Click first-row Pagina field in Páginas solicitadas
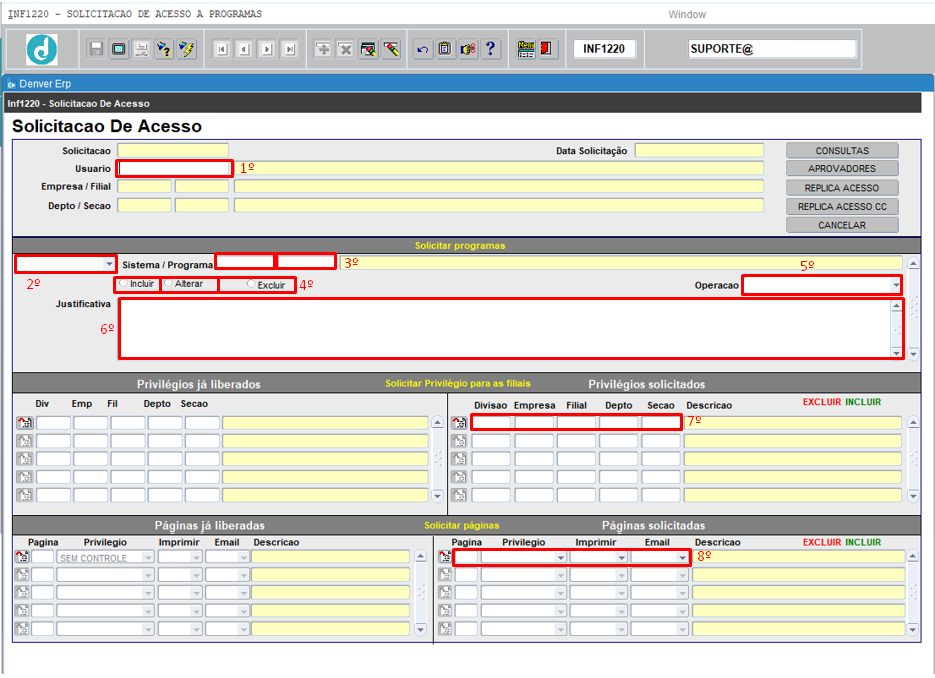The width and height of the screenshot is (935, 678). pos(466,558)
